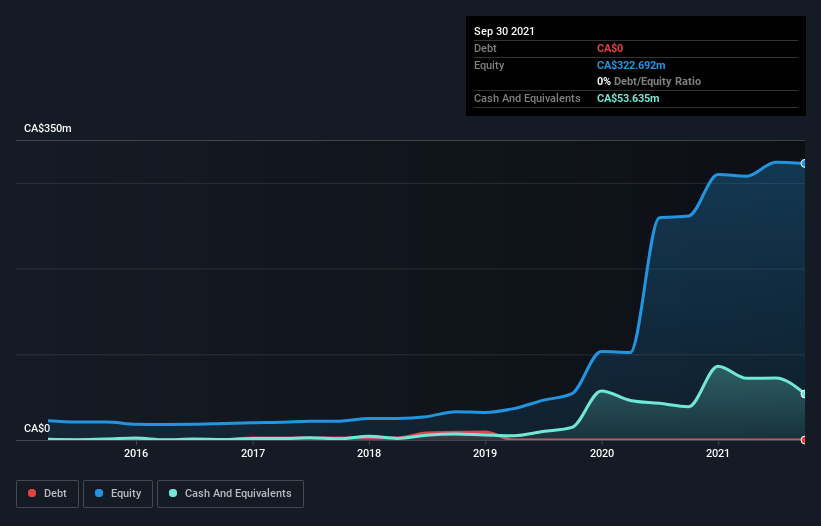This screenshot has height=526, width=821.
Task: Click the 2016 x-axis label
Action: (136, 453)
